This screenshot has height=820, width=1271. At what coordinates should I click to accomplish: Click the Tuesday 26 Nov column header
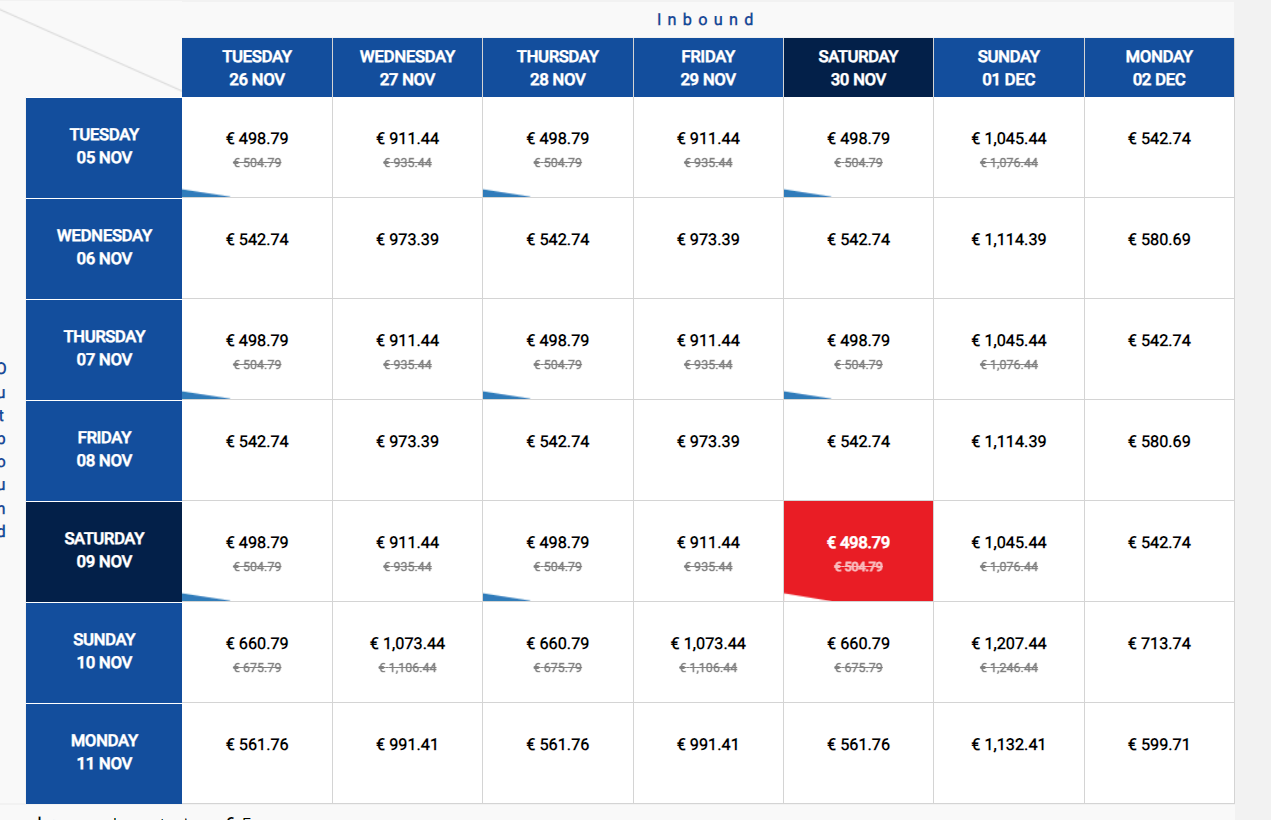pyautogui.click(x=257, y=68)
